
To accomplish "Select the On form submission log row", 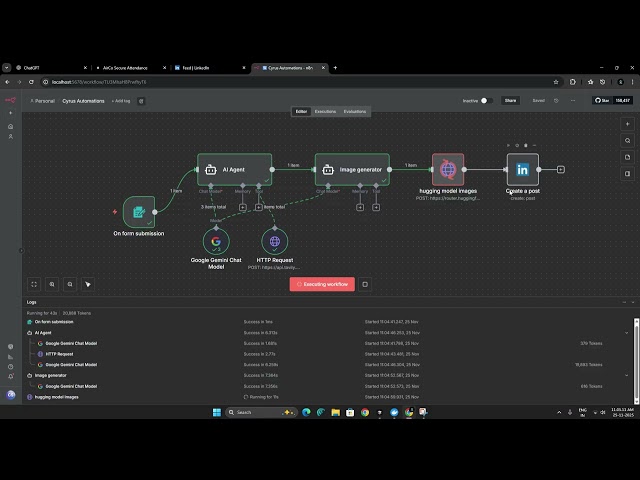I will (x=327, y=322).
